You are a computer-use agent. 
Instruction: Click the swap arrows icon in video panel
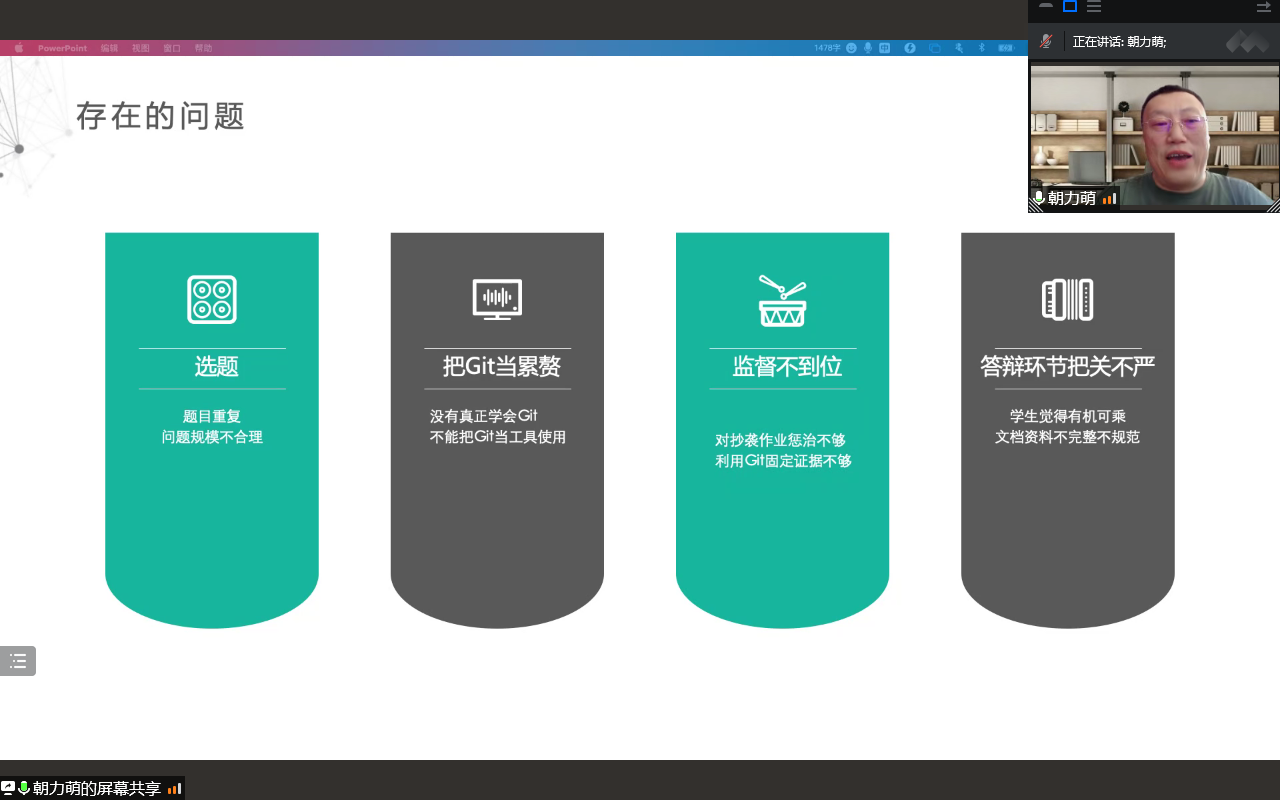[x=1263, y=7]
